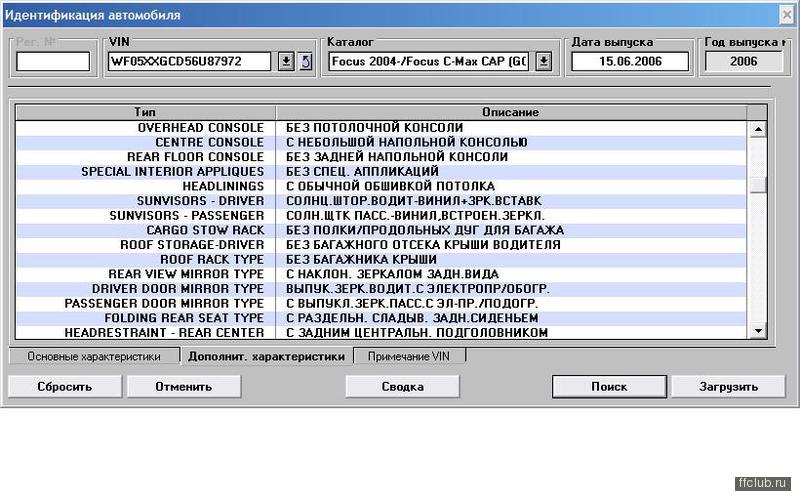Image resolution: width=800 pixels, height=500 pixels.
Task: Click description С НЕБОЛЬШОЙ НАПОЛЬНОЙ КОНСОЛЬЮ
Action: tap(407, 142)
